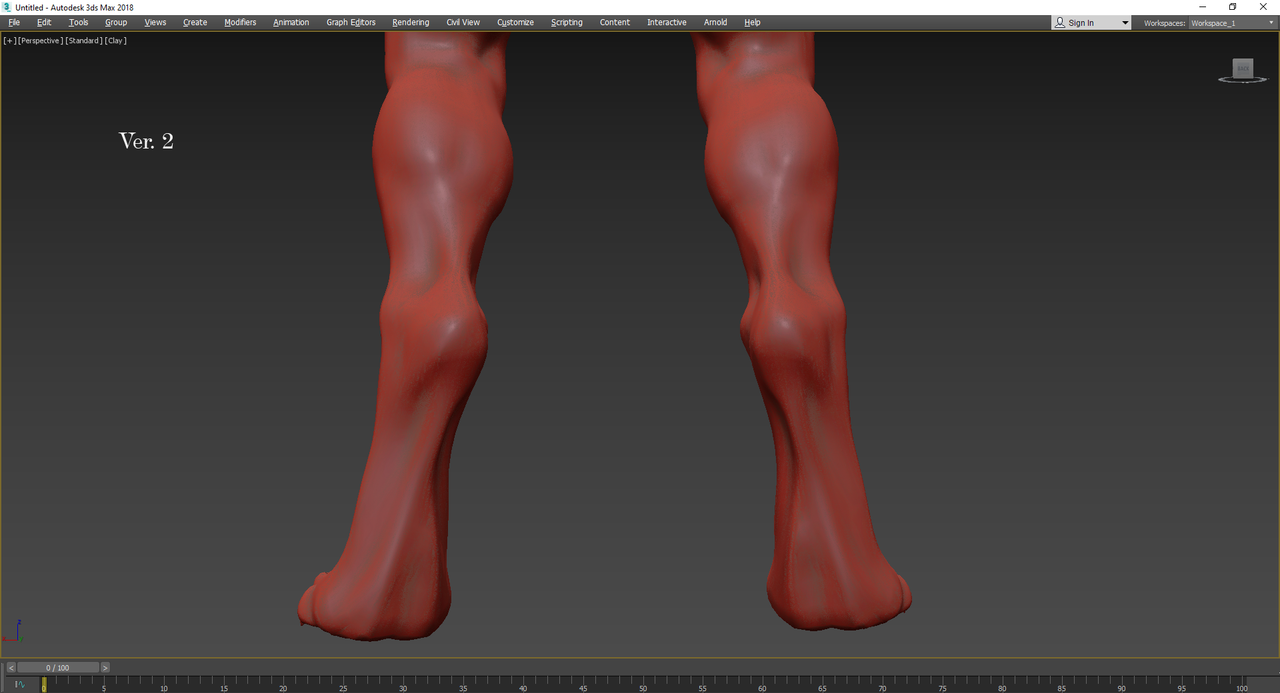The image size is (1280, 693).
Task: Restore down the 3ds Max window
Action: (x=1233, y=7)
